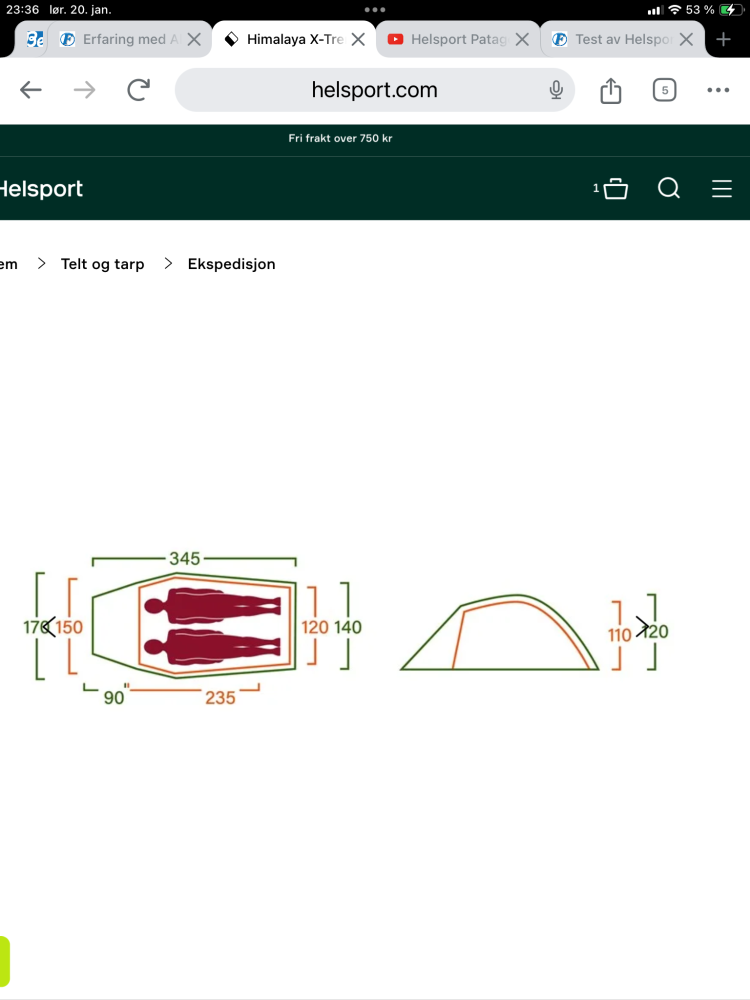
Task: Show the next product image
Action: [642, 627]
